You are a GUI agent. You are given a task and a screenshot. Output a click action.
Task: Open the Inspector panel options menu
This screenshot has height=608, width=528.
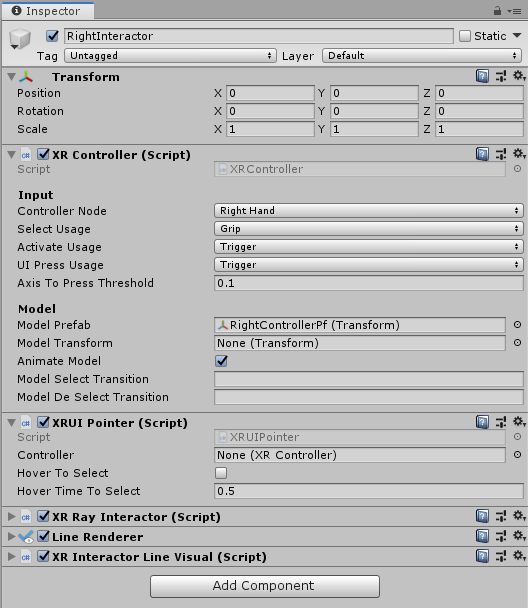pyautogui.click(x=514, y=11)
